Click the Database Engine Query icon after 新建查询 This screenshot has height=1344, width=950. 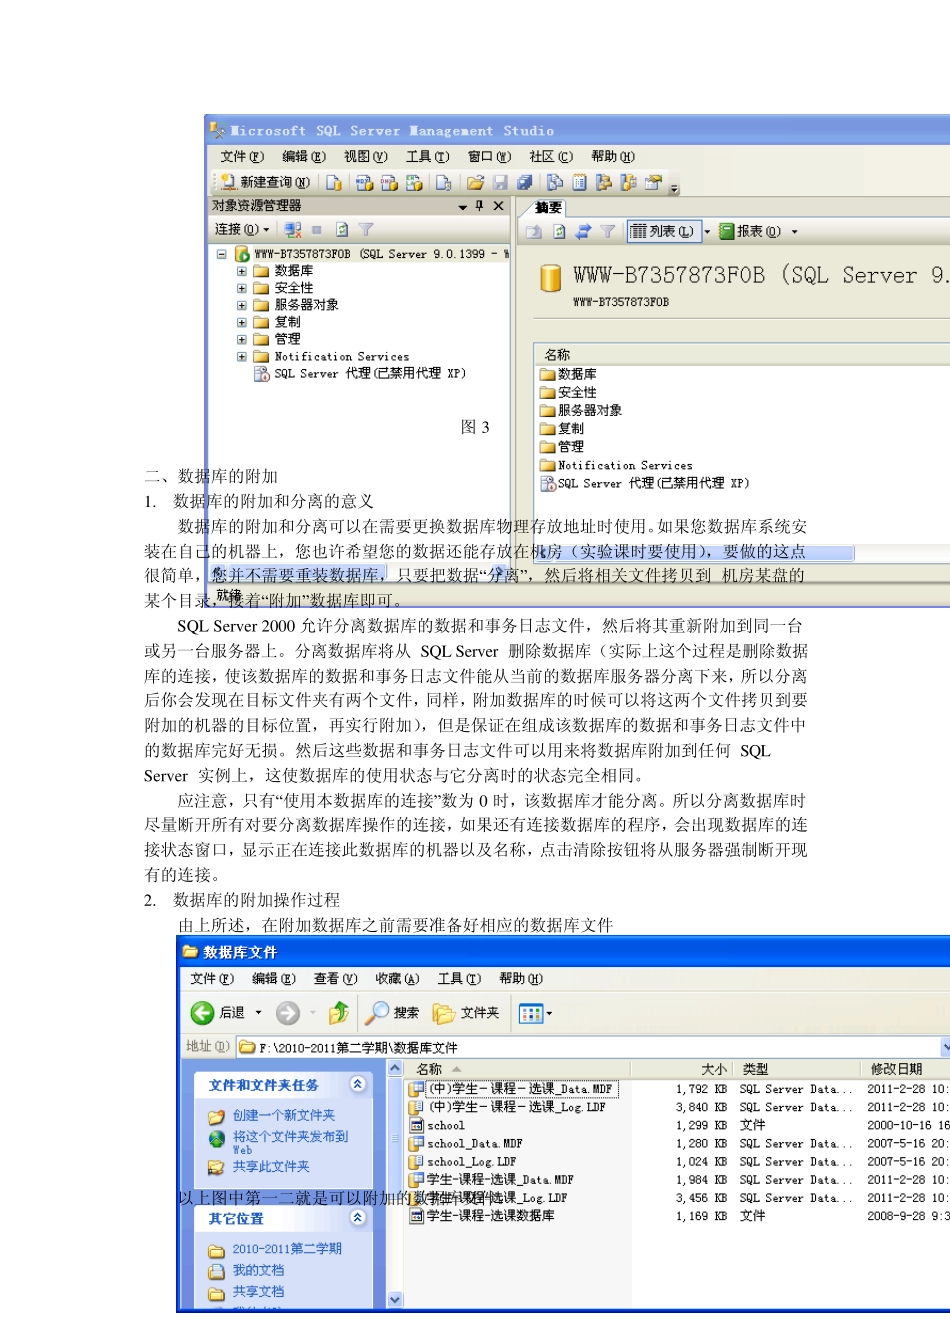coord(334,183)
